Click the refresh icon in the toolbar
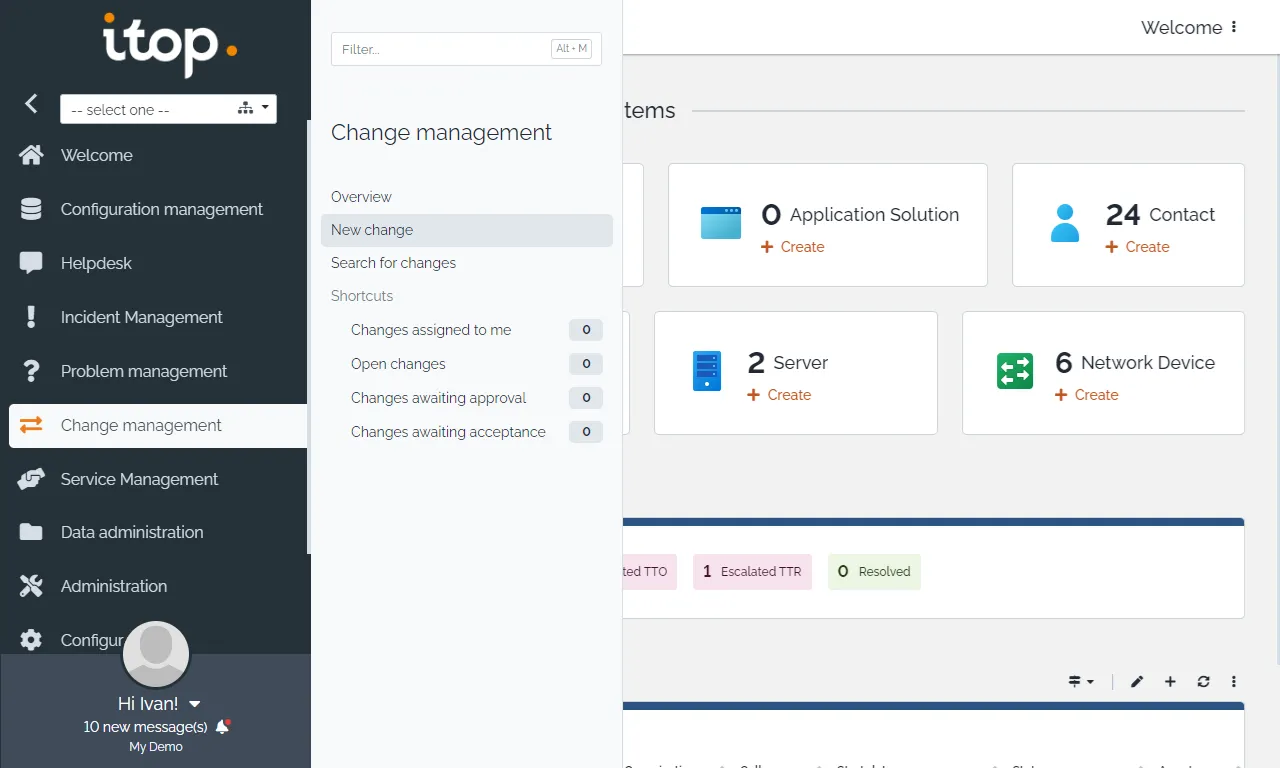 (x=1203, y=682)
